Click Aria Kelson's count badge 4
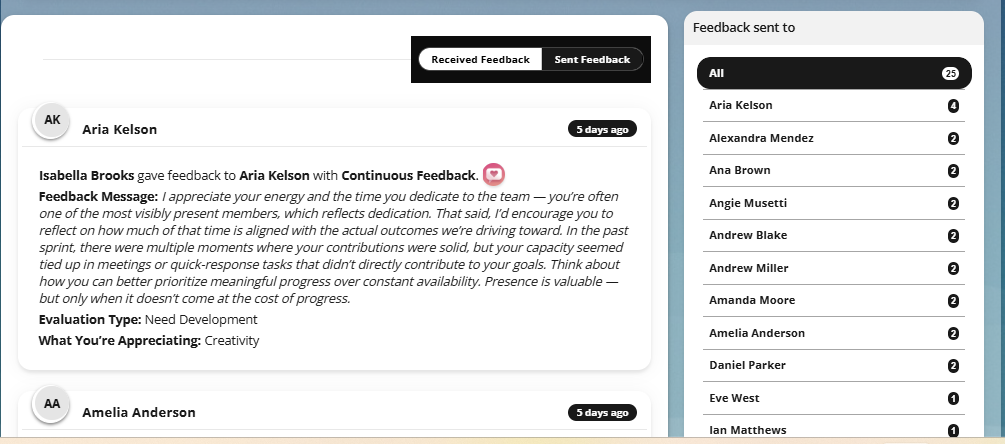Image resolution: width=1005 pixels, height=444 pixels. click(x=953, y=106)
